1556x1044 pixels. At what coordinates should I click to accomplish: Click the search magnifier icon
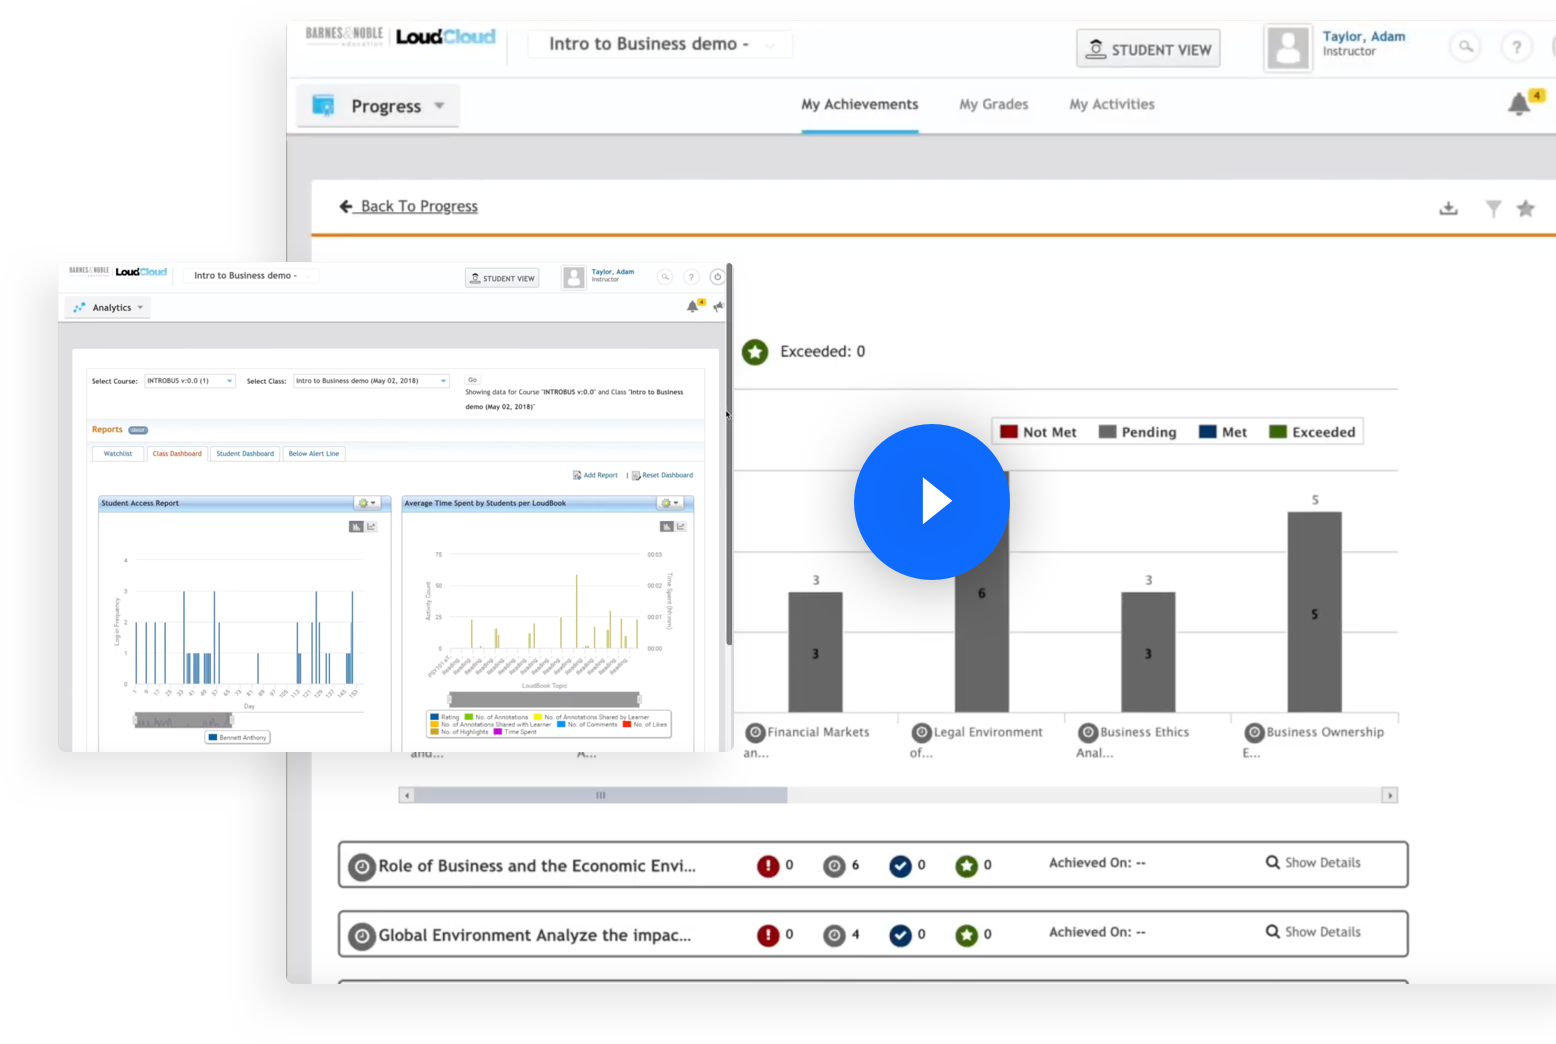pyautogui.click(x=1465, y=47)
